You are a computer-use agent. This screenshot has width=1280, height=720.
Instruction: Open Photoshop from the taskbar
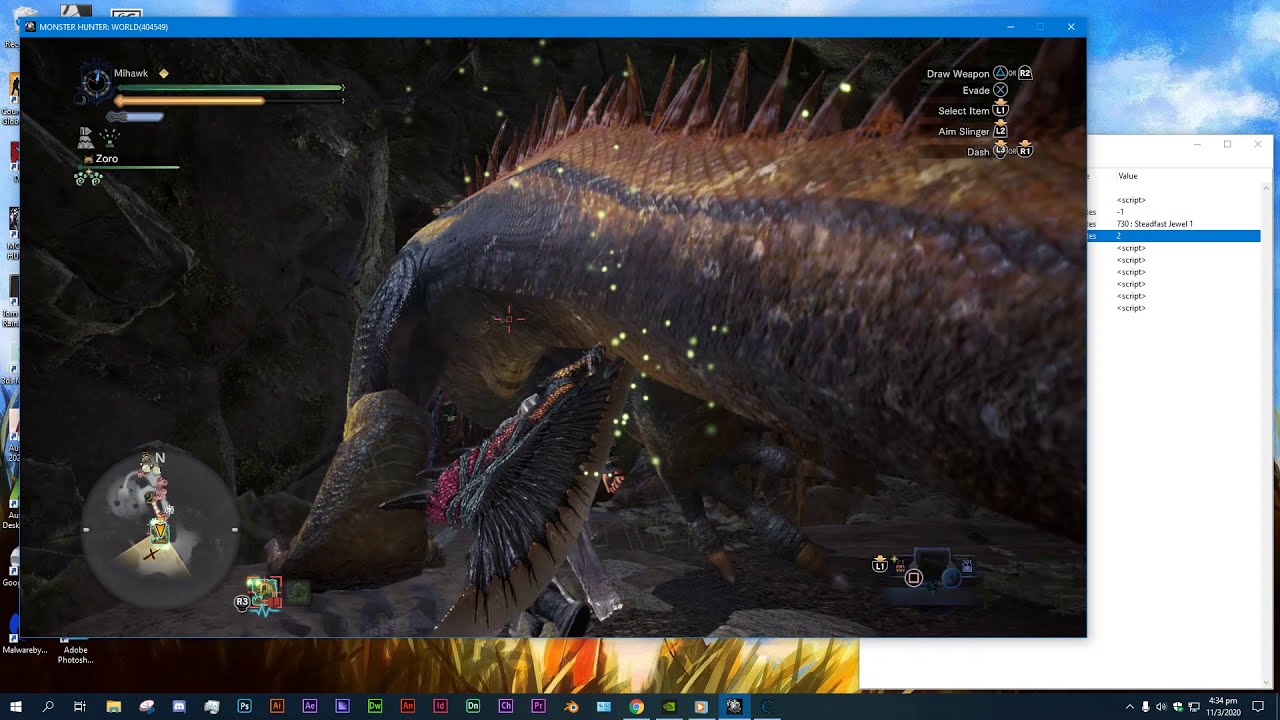point(244,706)
